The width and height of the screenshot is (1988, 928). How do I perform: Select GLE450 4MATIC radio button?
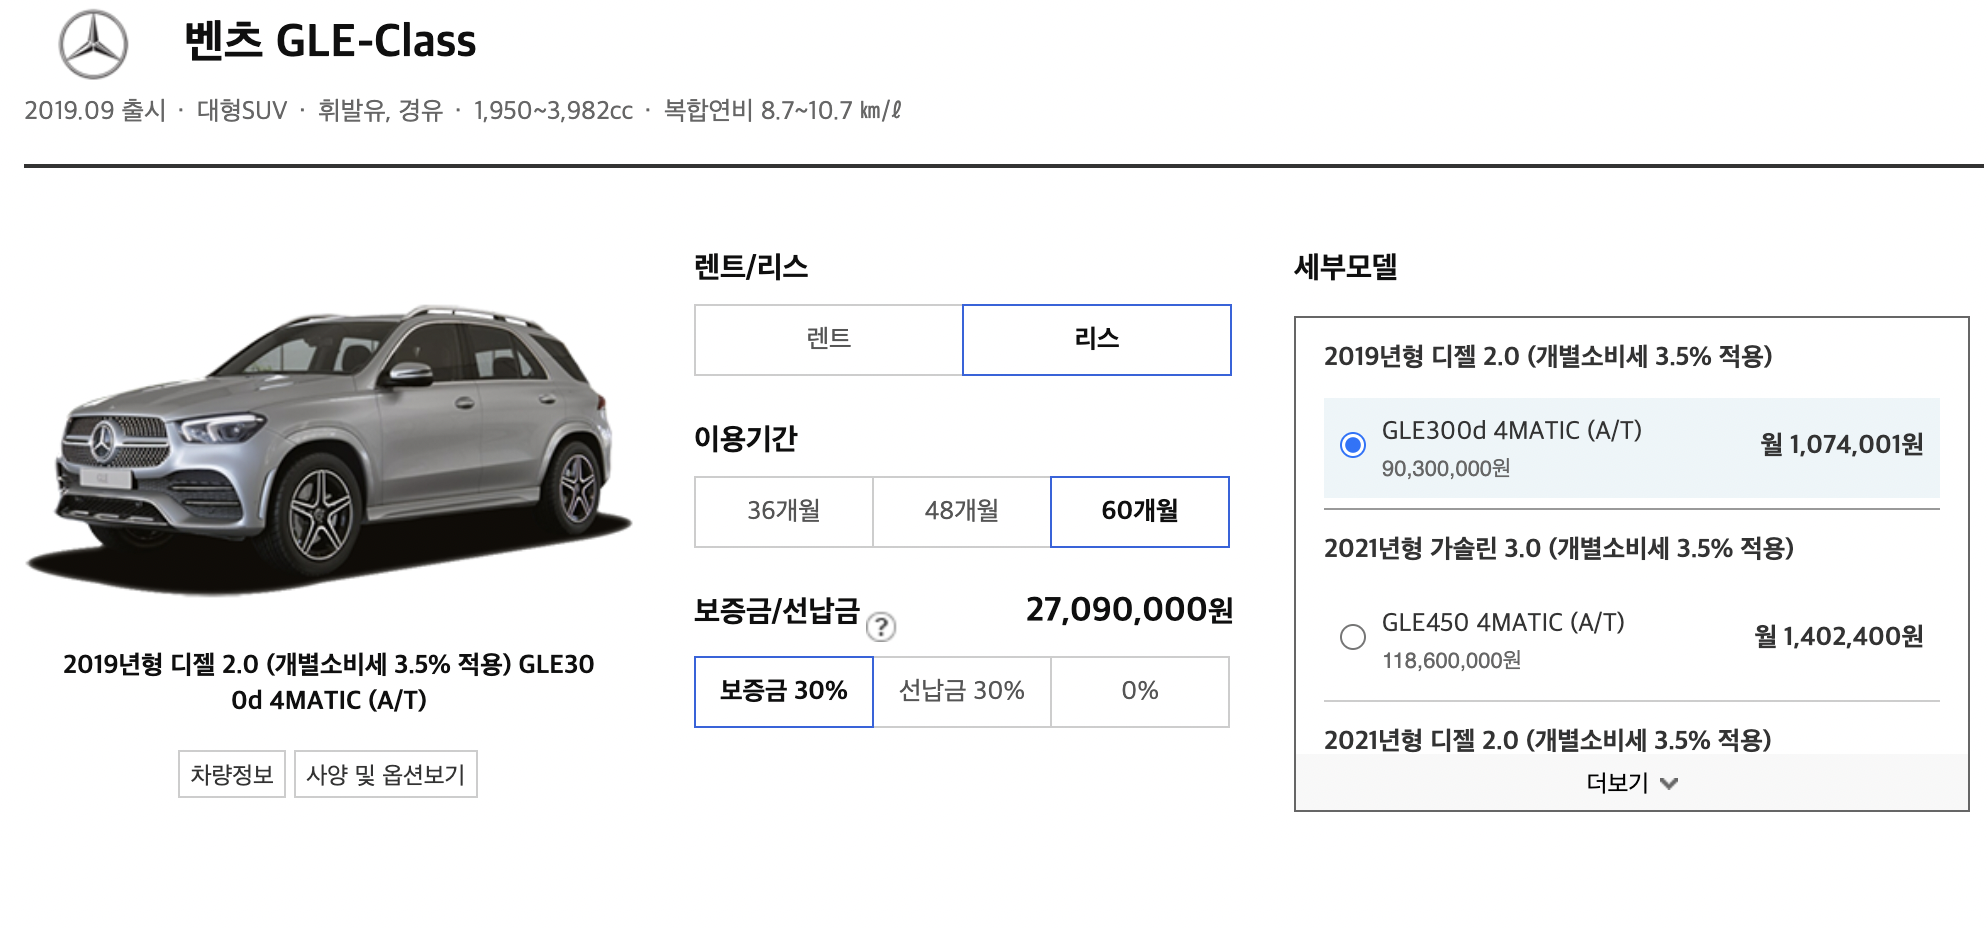(1353, 637)
